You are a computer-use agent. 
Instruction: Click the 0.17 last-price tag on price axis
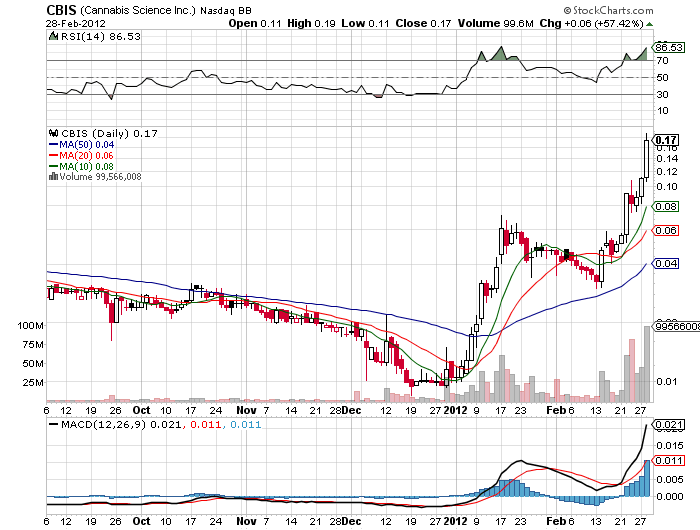tap(666, 140)
